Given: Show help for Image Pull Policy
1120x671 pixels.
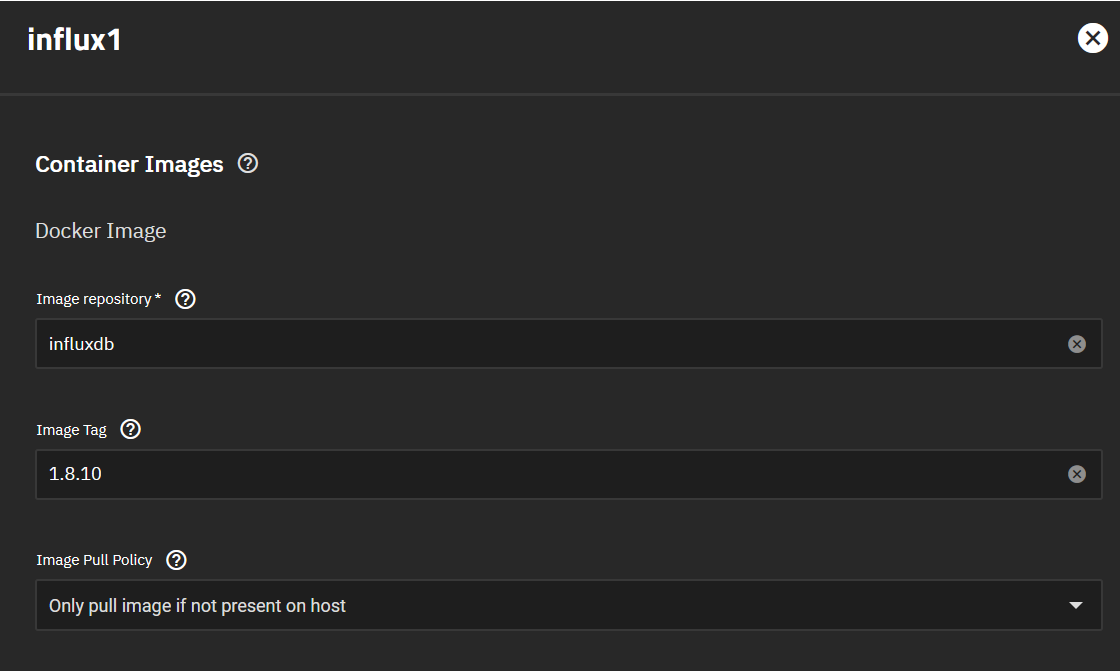Looking at the screenshot, I should [176, 560].
